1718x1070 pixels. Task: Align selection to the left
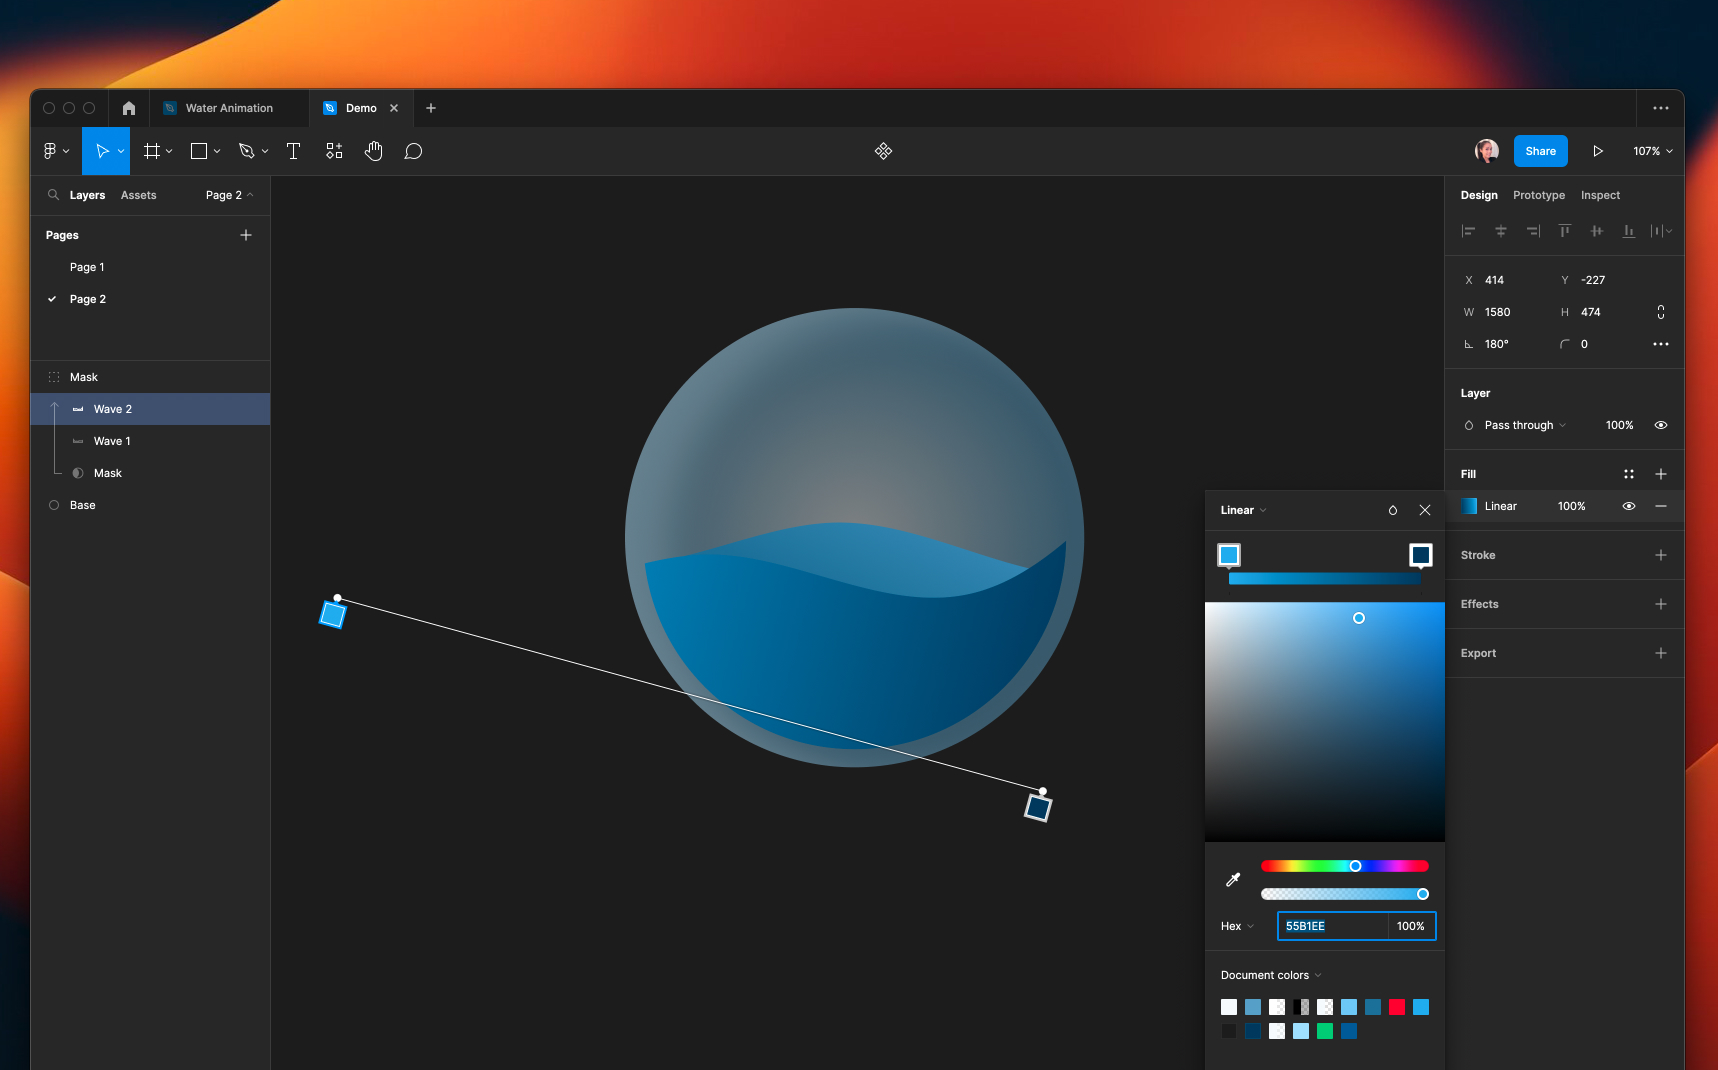point(1469,231)
